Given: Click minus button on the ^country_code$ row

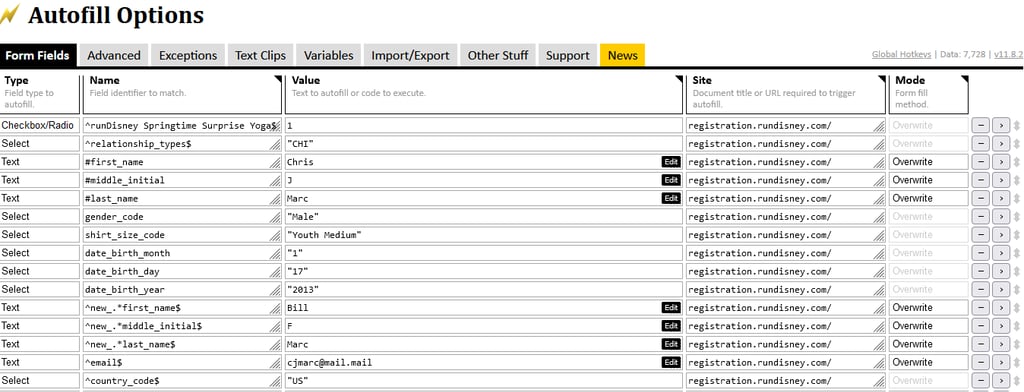Looking at the screenshot, I should point(980,381).
